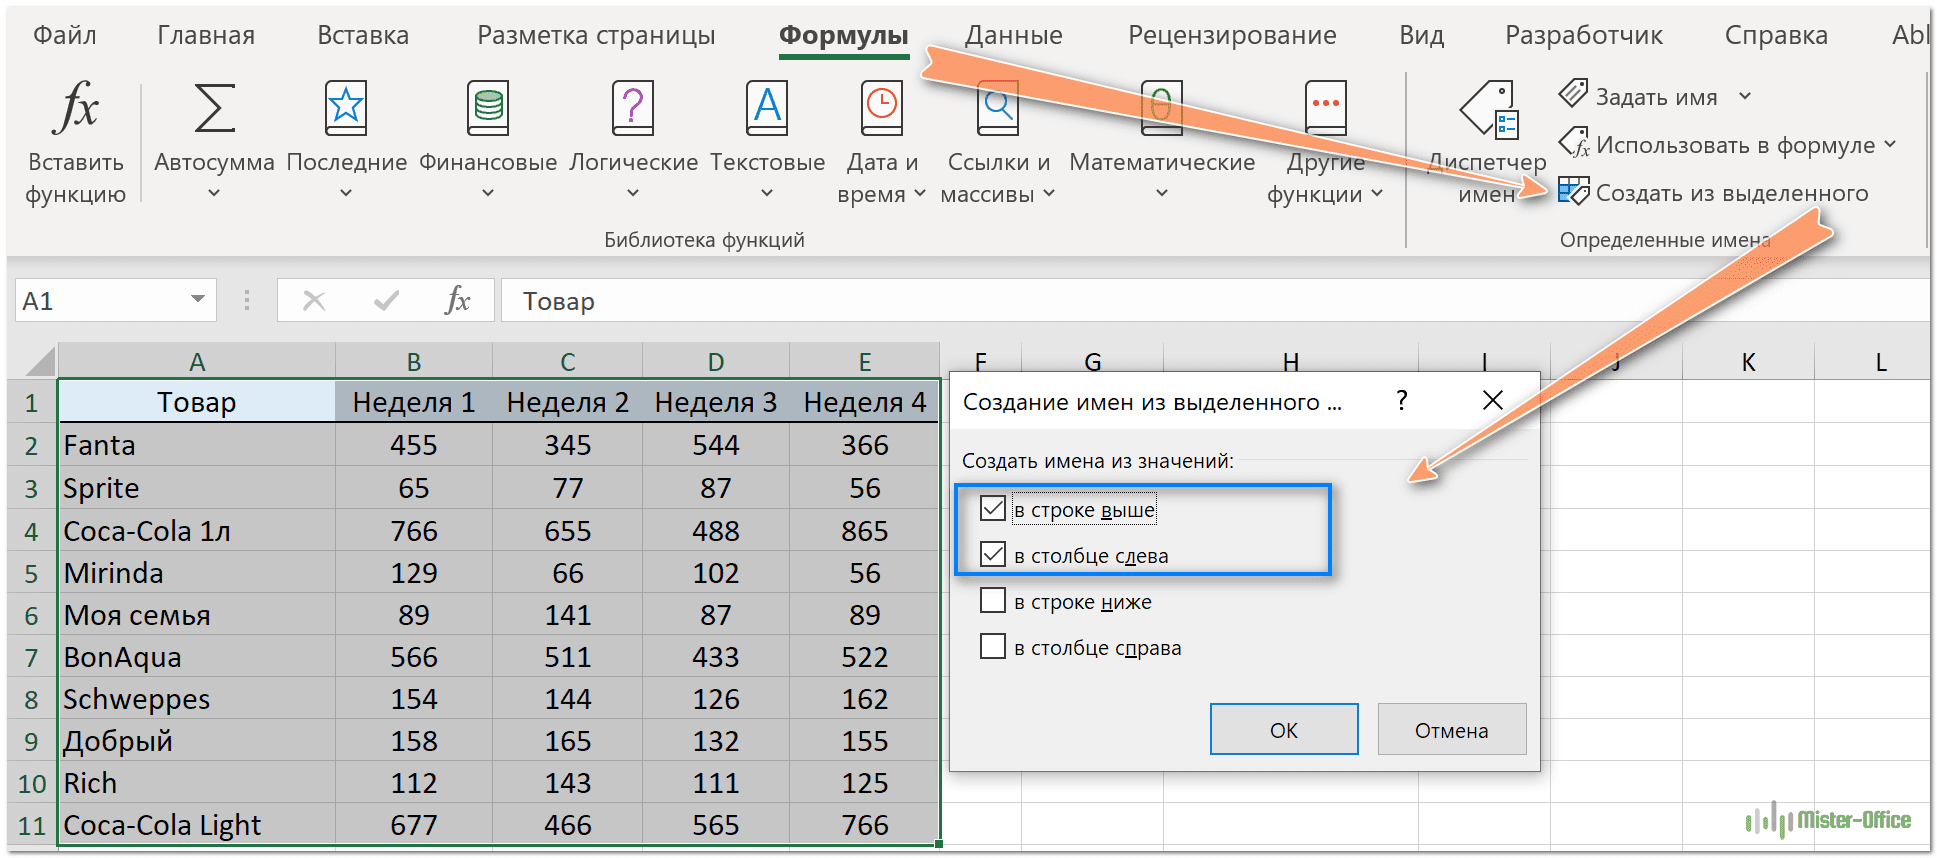The height and width of the screenshot is (858, 1937).
Task: Click the formula bar options dots handle
Action: (x=246, y=300)
